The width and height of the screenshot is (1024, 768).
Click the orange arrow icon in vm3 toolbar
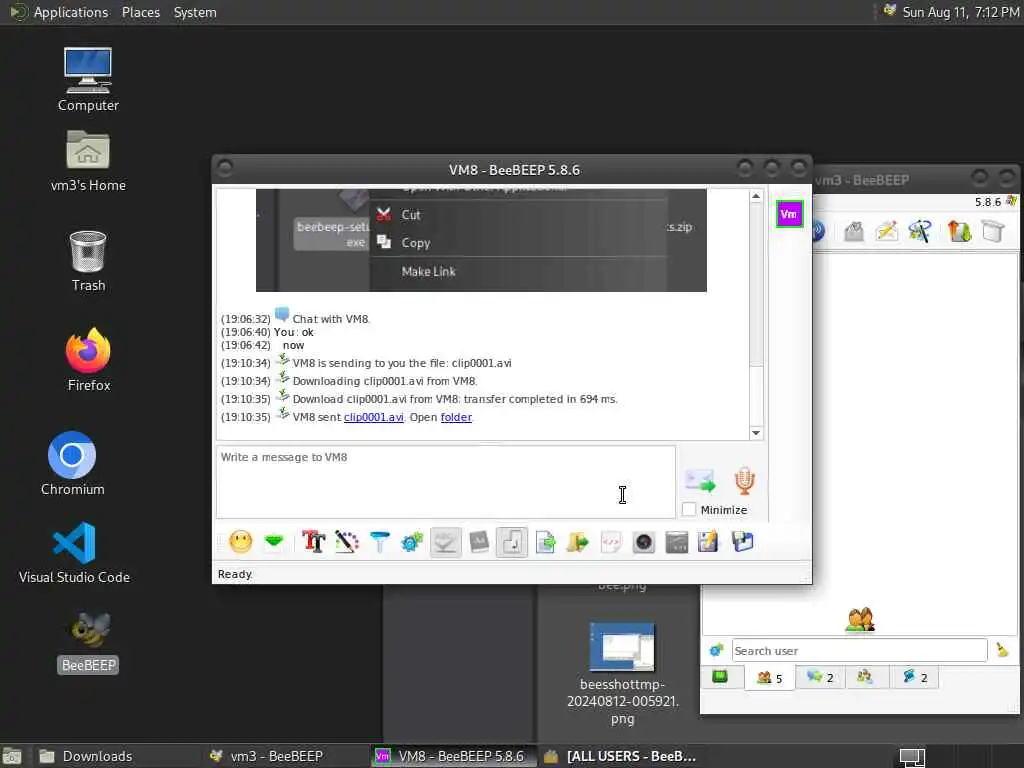click(959, 231)
